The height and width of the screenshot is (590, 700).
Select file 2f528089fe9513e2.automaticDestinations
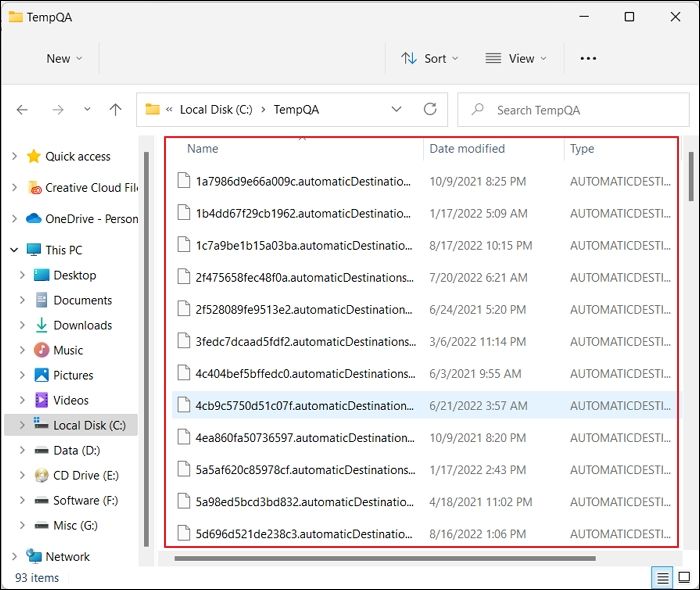(304, 310)
